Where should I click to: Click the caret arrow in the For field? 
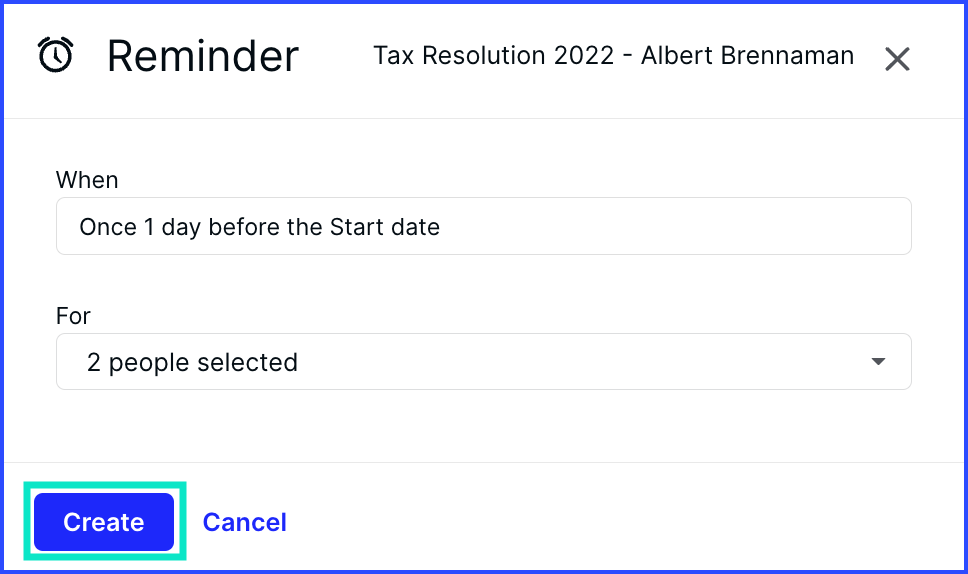pyautogui.click(x=878, y=361)
